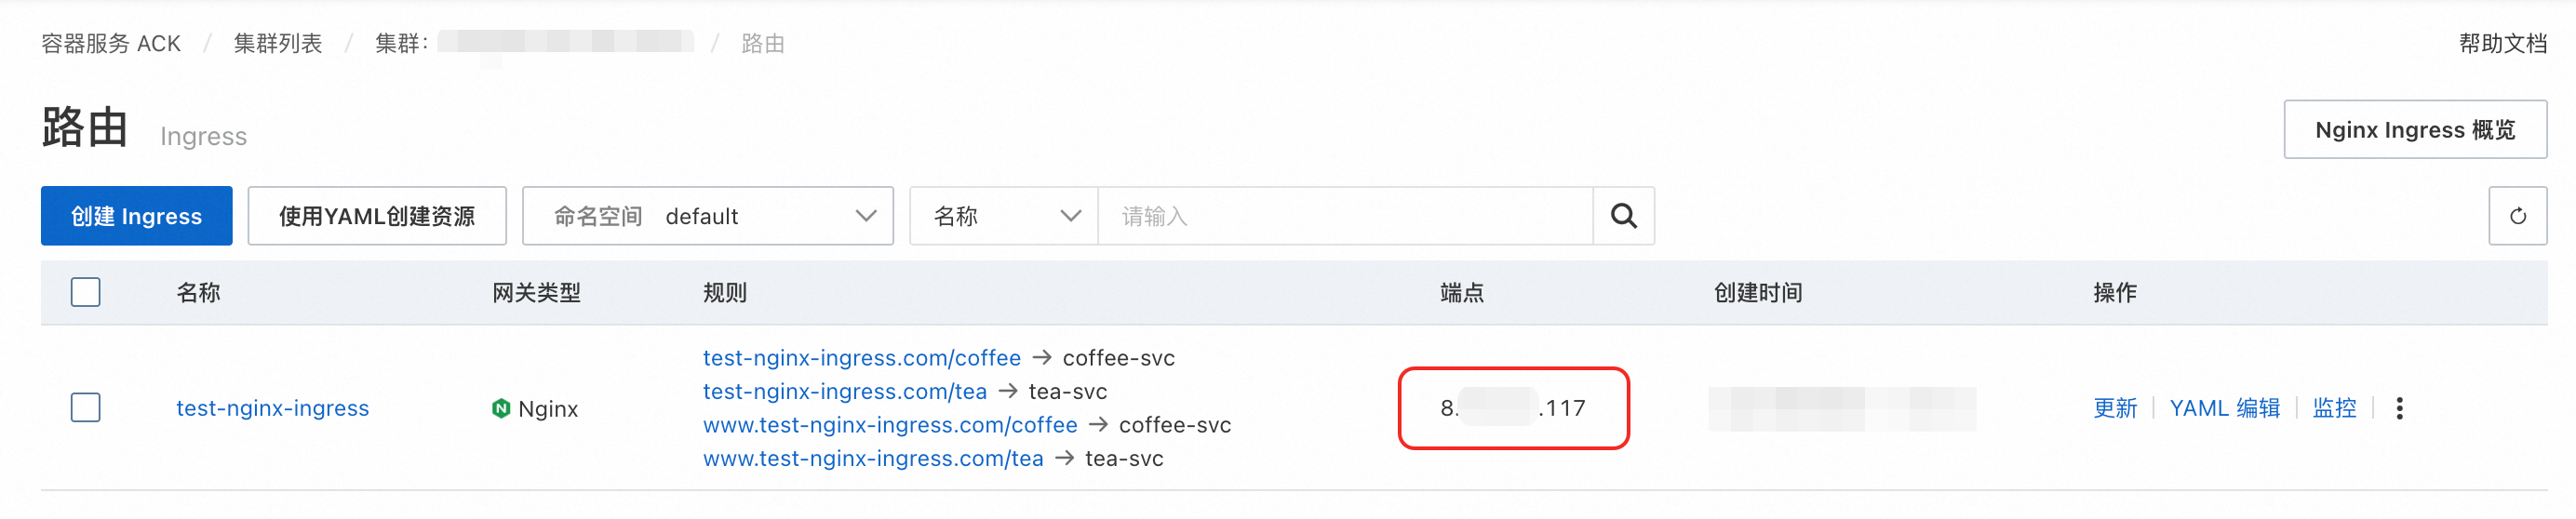Go to 集群列表 breadcrumb
This screenshot has height=519, width=2576.
tap(278, 44)
